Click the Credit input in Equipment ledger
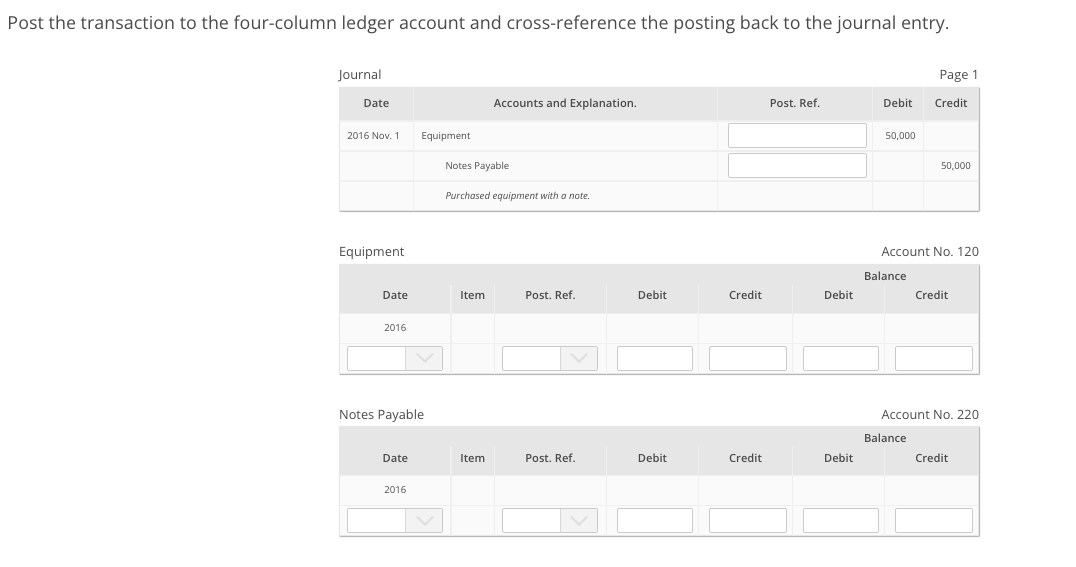This screenshot has width=1076, height=567. 747,358
